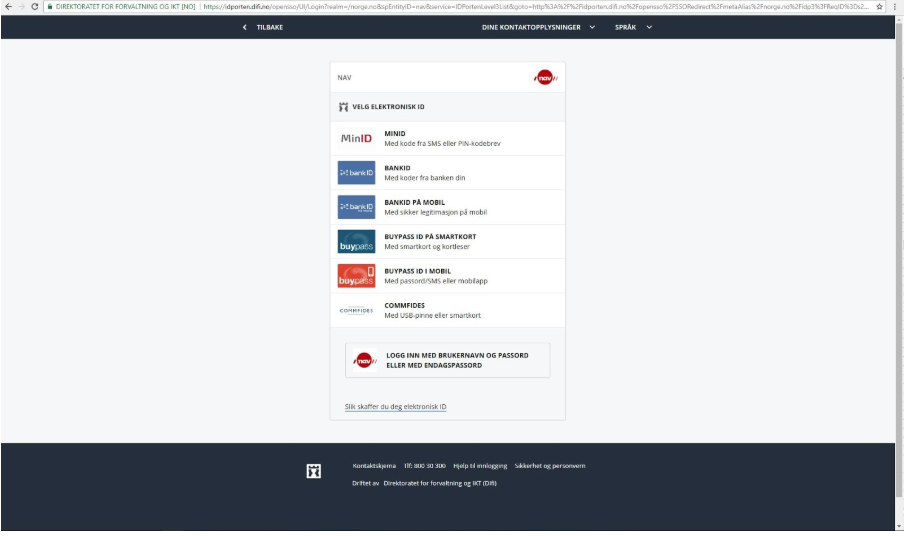
Task: Click 'Med sikker legitimasjon på mobil' text
Action: tap(436, 212)
